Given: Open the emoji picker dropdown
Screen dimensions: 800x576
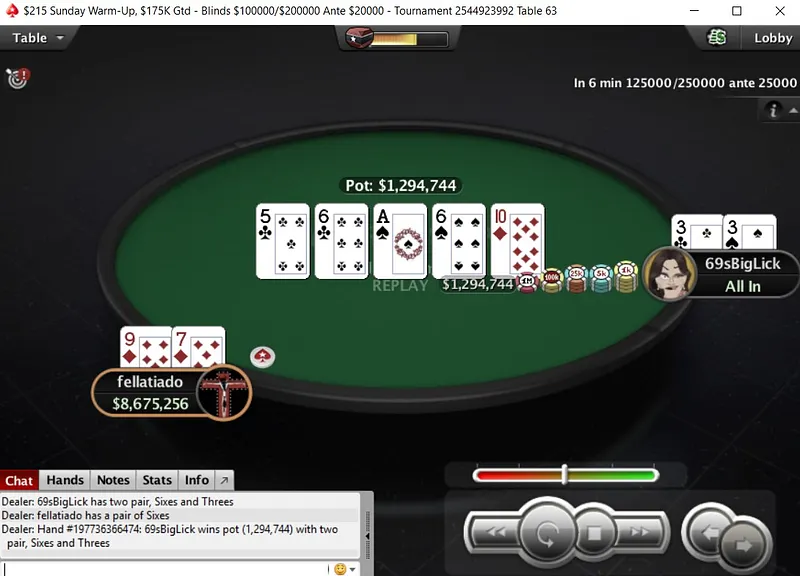Looking at the screenshot, I should [345, 569].
